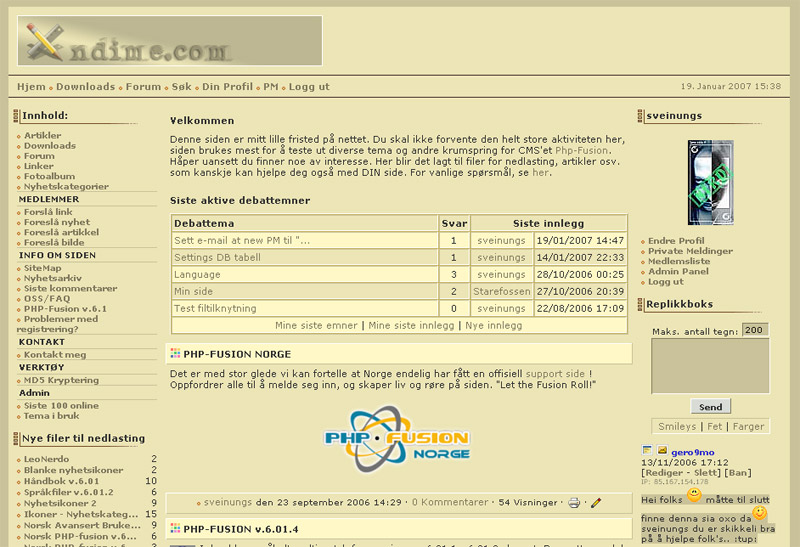Go to Hjem in the top navigation

[x=31, y=87]
